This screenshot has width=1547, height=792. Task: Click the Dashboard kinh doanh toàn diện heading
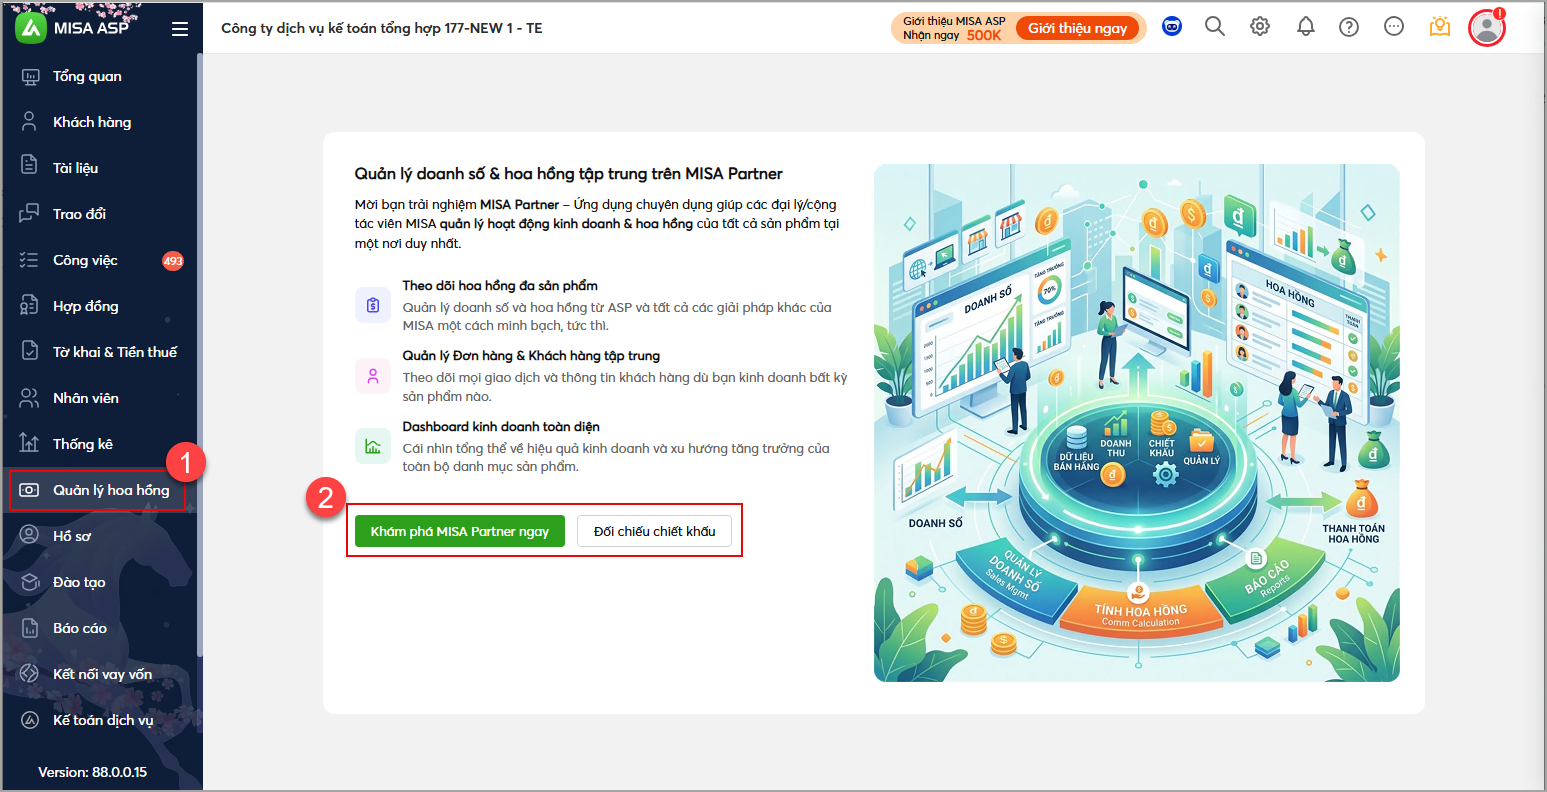point(501,426)
